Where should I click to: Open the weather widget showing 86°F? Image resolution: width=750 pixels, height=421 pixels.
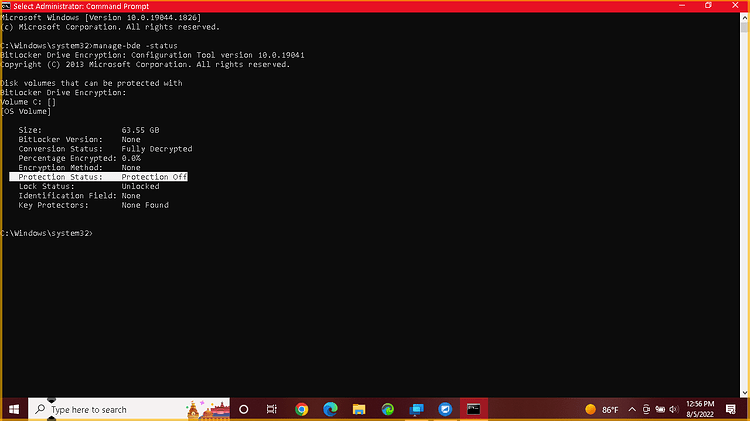[x=602, y=410]
